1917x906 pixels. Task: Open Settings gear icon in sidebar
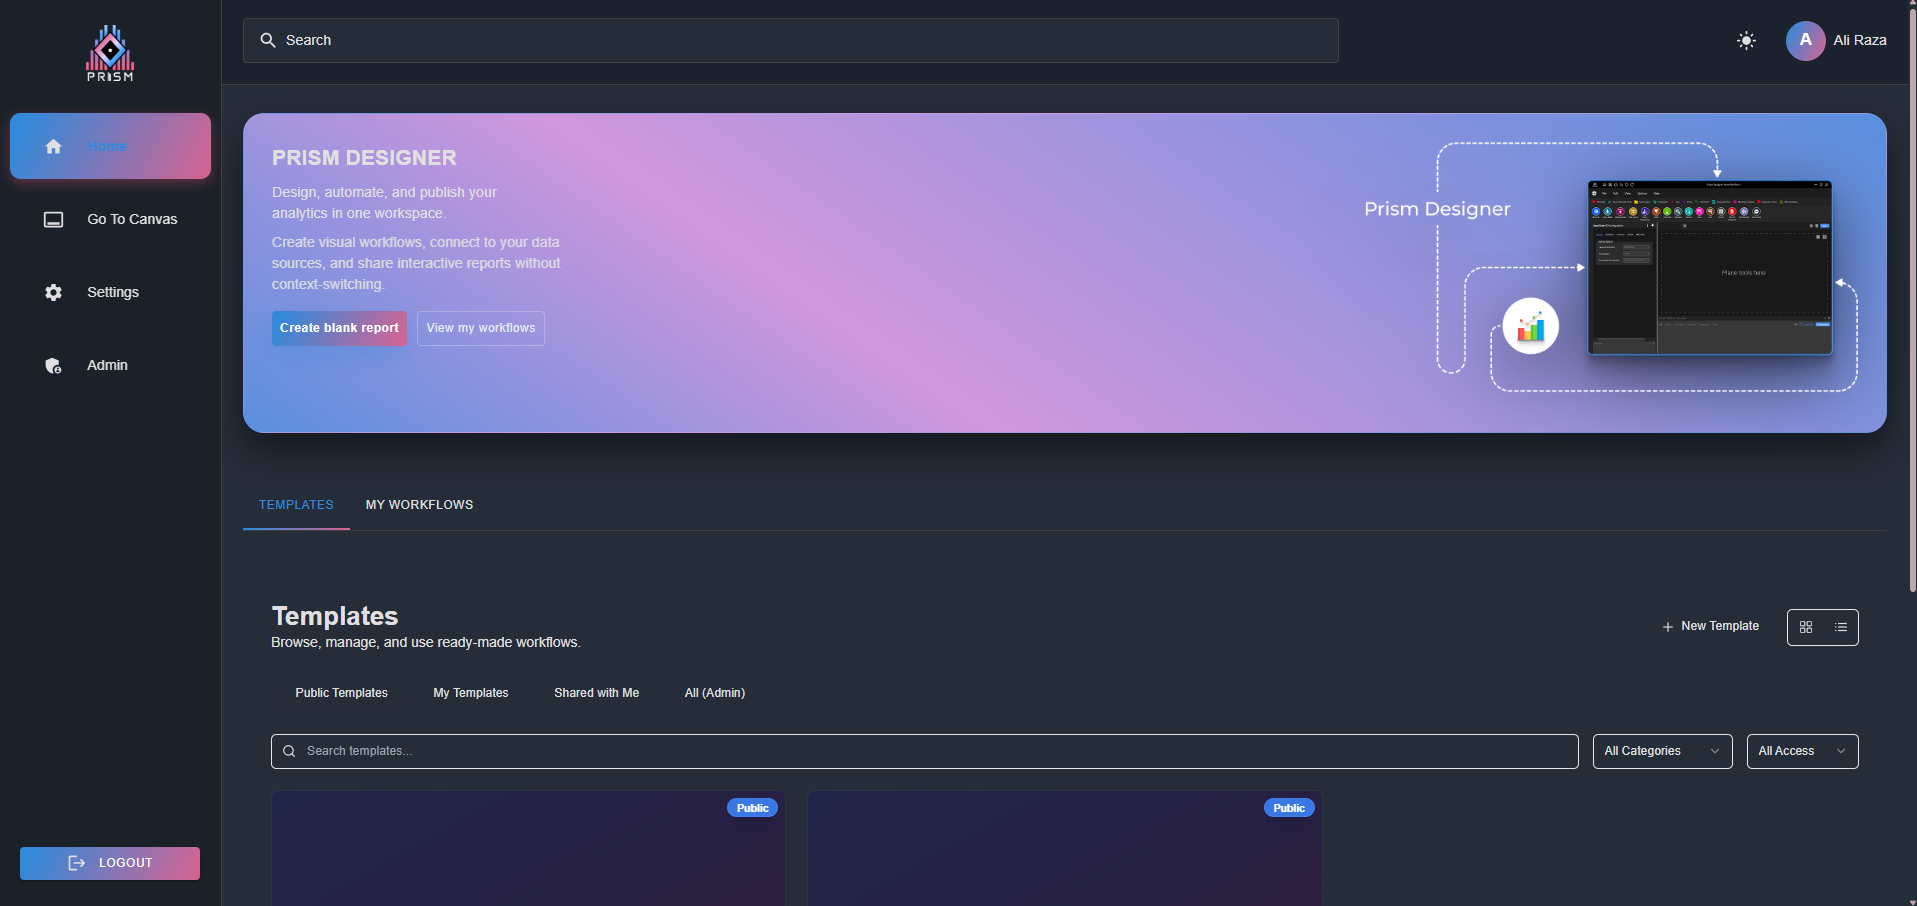point(54,292)
